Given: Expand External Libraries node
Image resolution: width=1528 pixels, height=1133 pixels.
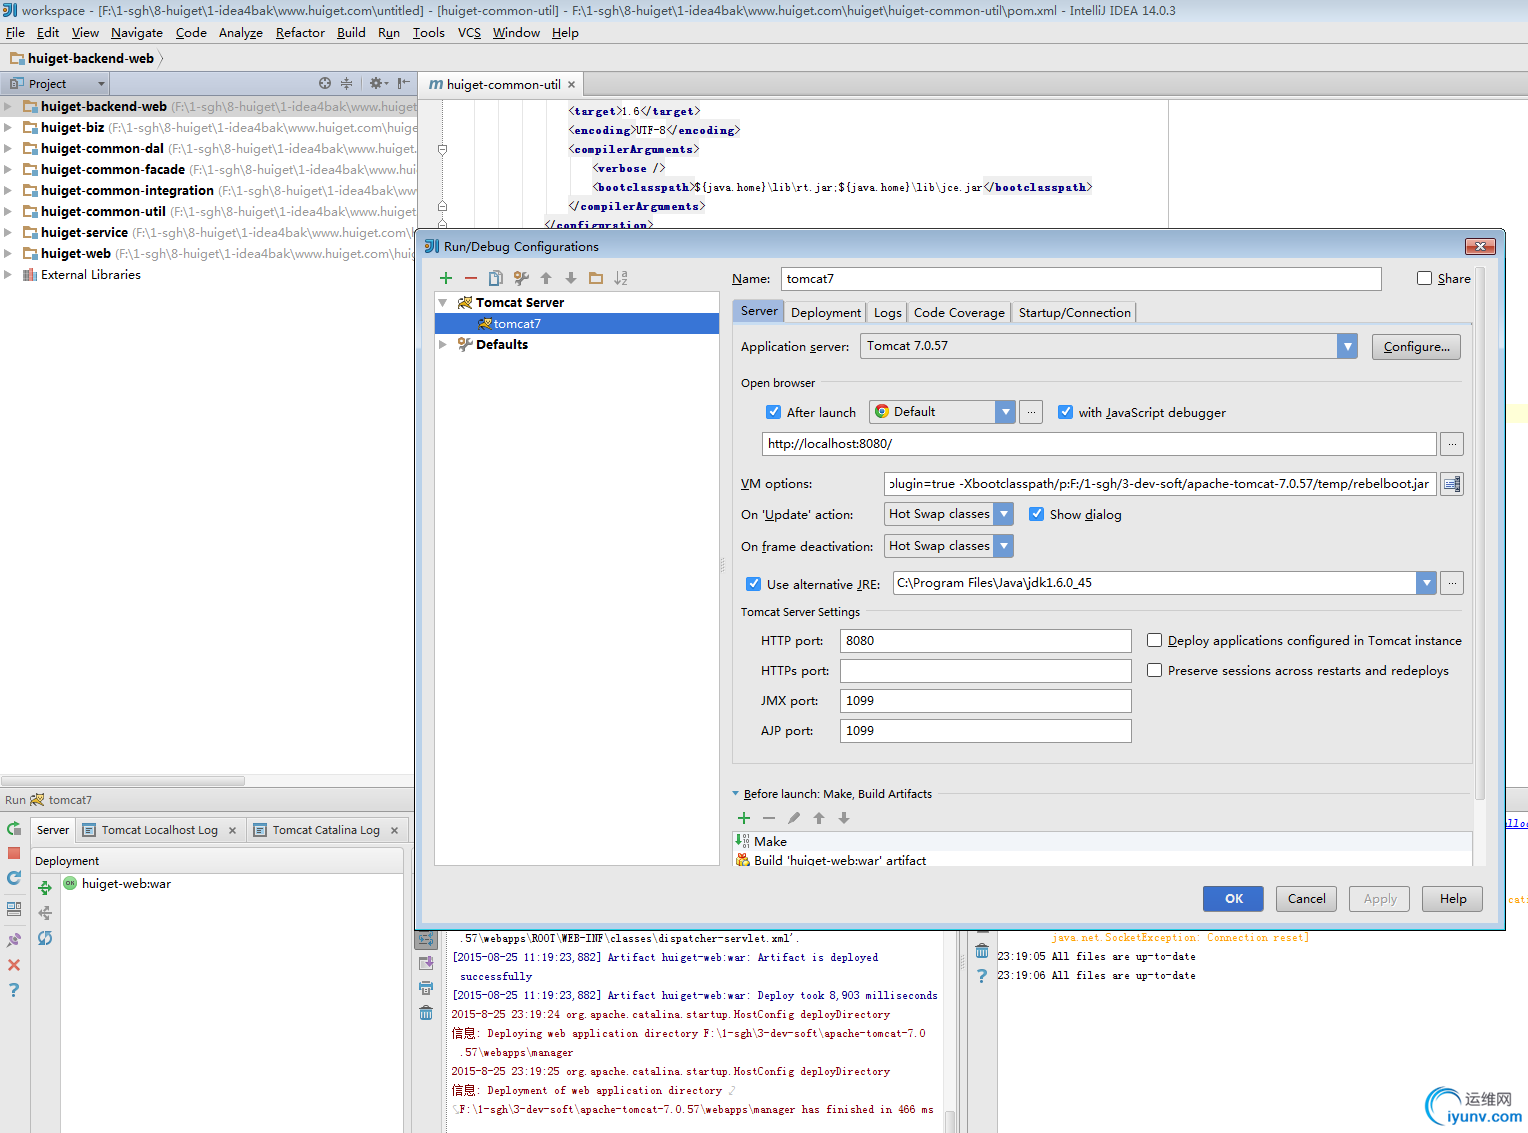Looking at the screenshot, I should (x=8, y=274).
